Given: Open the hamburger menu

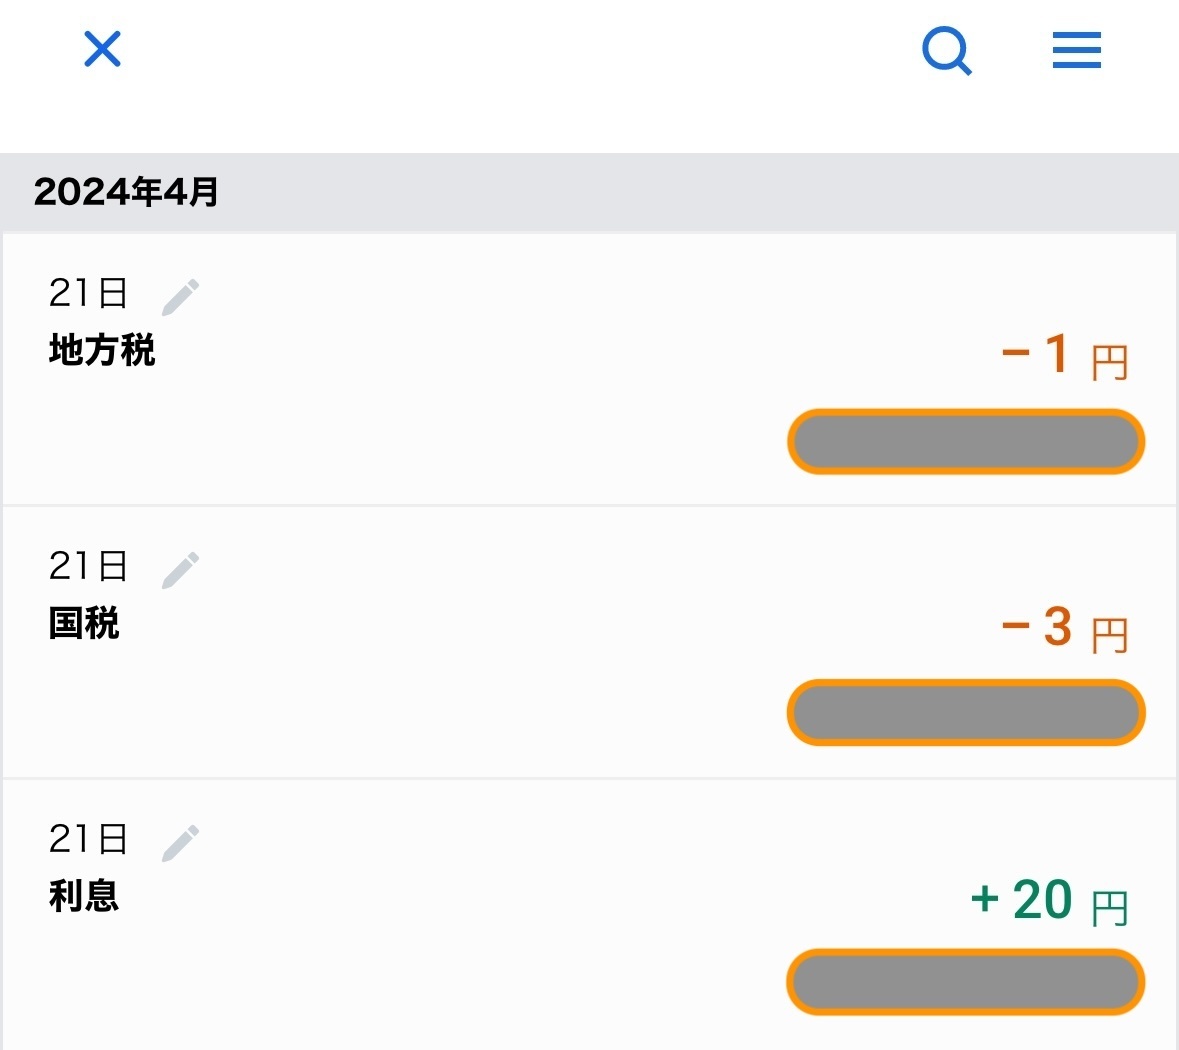Looking at the screenshot, I should [1077, 50].
